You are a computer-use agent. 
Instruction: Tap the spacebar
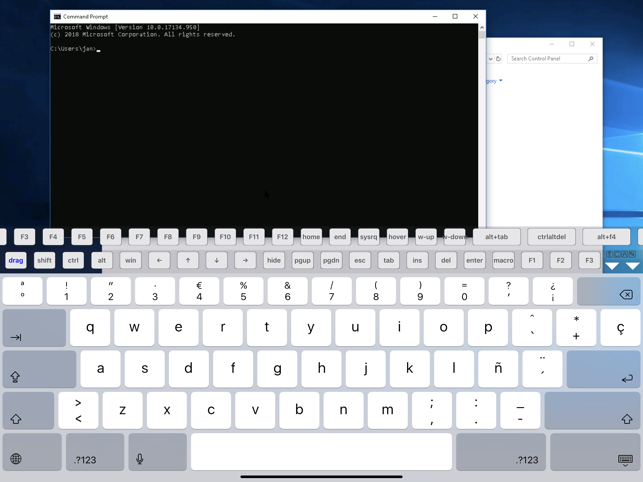[x=322, y=452]
